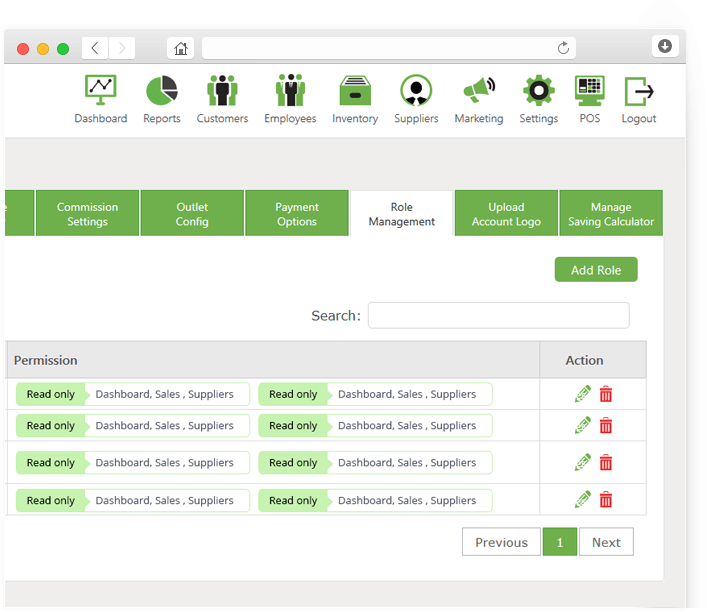Click the Logout icon

pos(639,92)
